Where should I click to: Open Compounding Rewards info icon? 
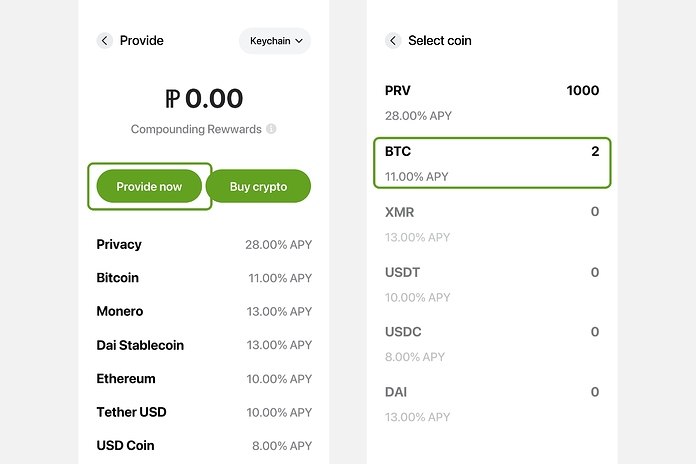271,129
